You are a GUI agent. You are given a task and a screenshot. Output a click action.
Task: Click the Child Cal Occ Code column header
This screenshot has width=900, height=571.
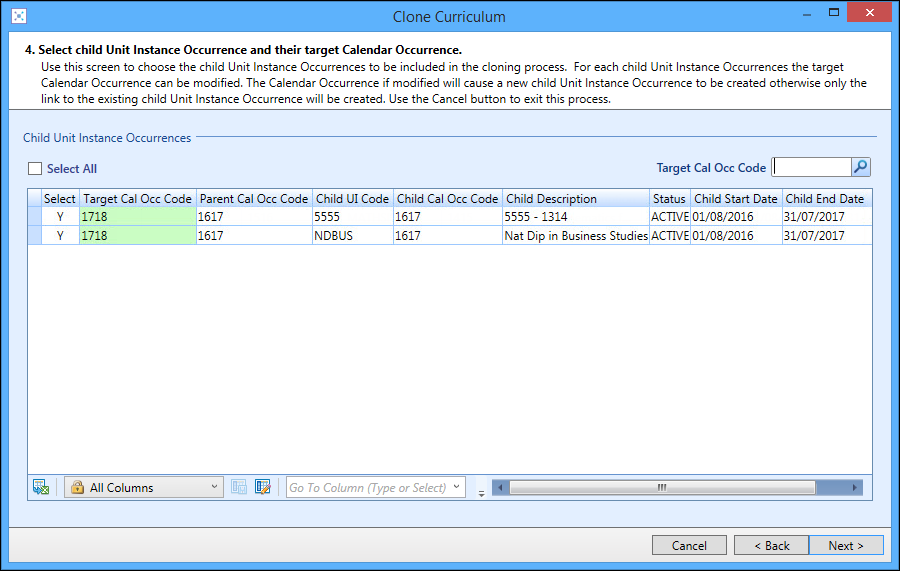(x=448, y=199)
